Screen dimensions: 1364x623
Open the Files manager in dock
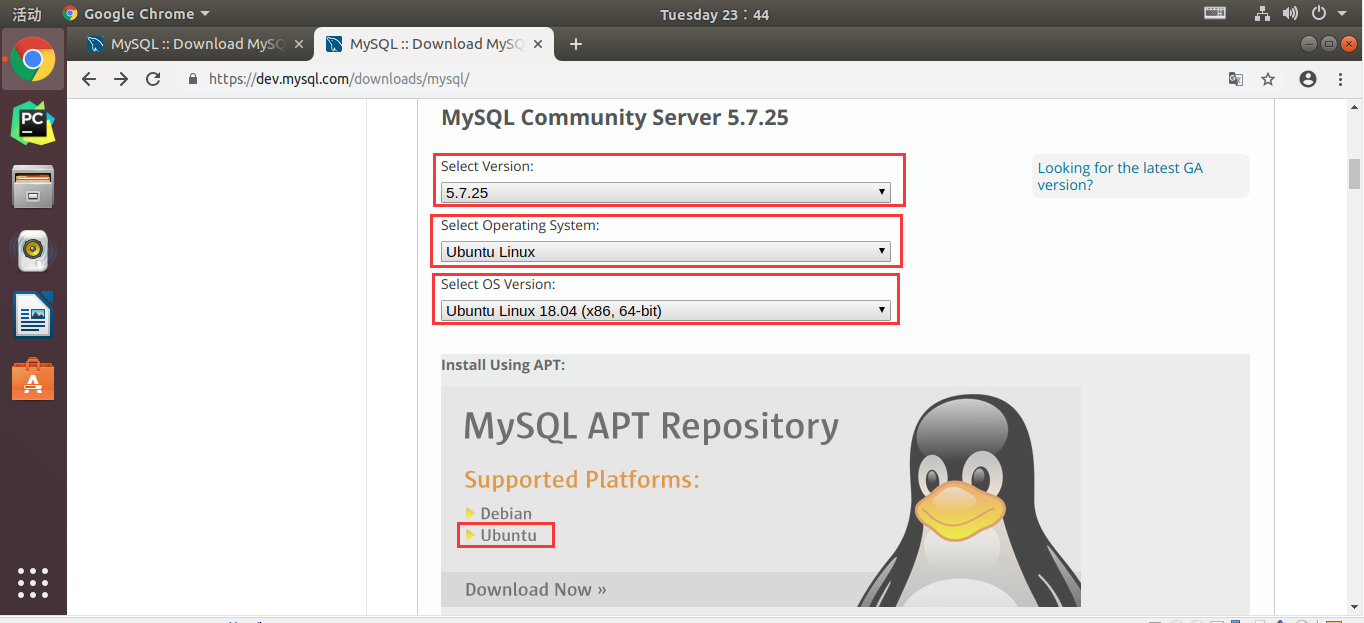(x=33, y=187)
